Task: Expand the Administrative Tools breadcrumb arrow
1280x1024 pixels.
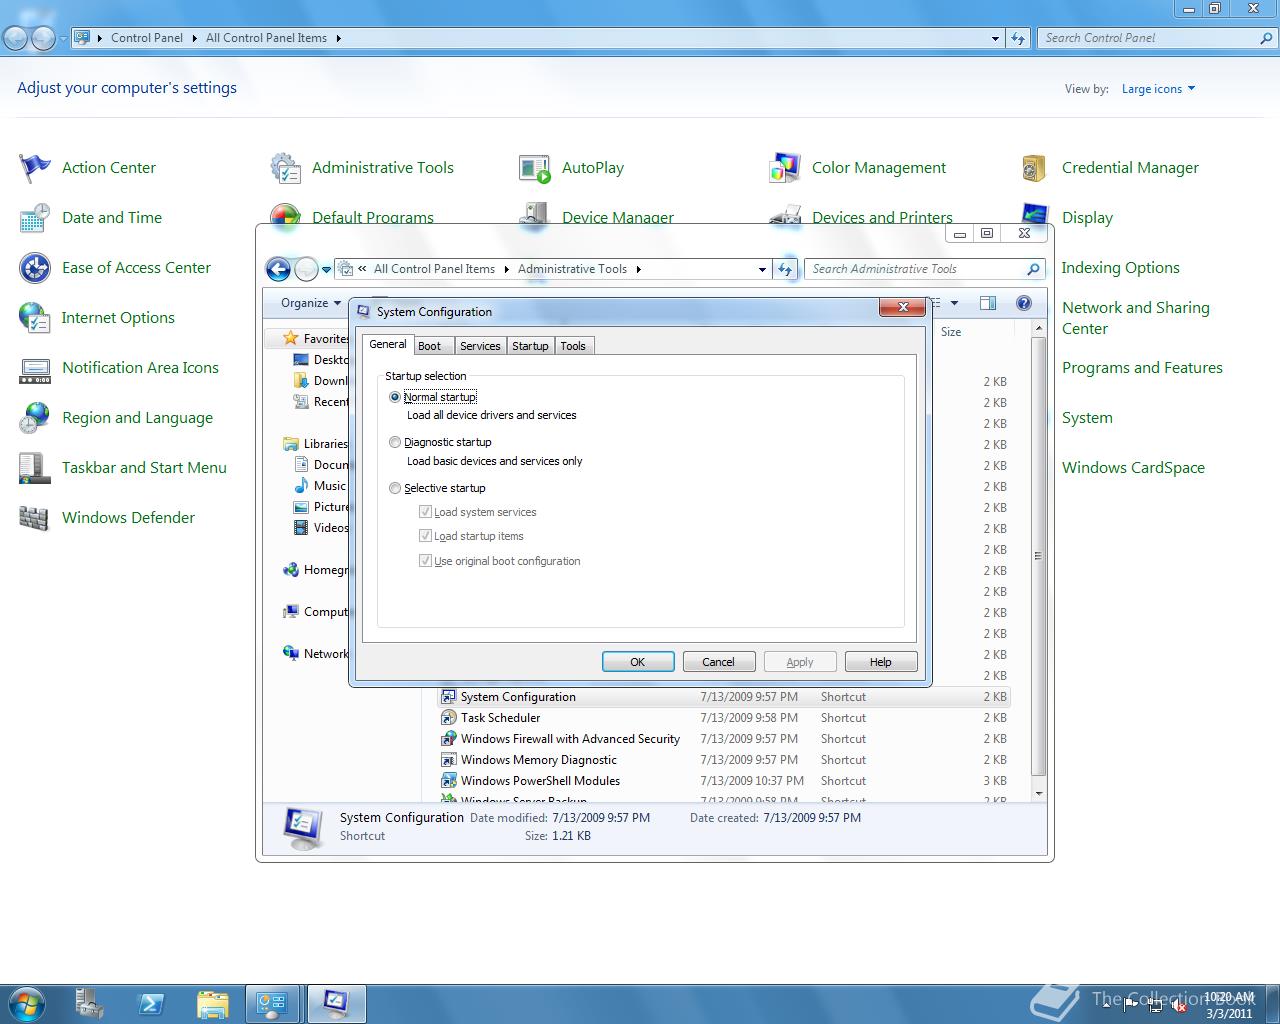Action: click(638, 269)
